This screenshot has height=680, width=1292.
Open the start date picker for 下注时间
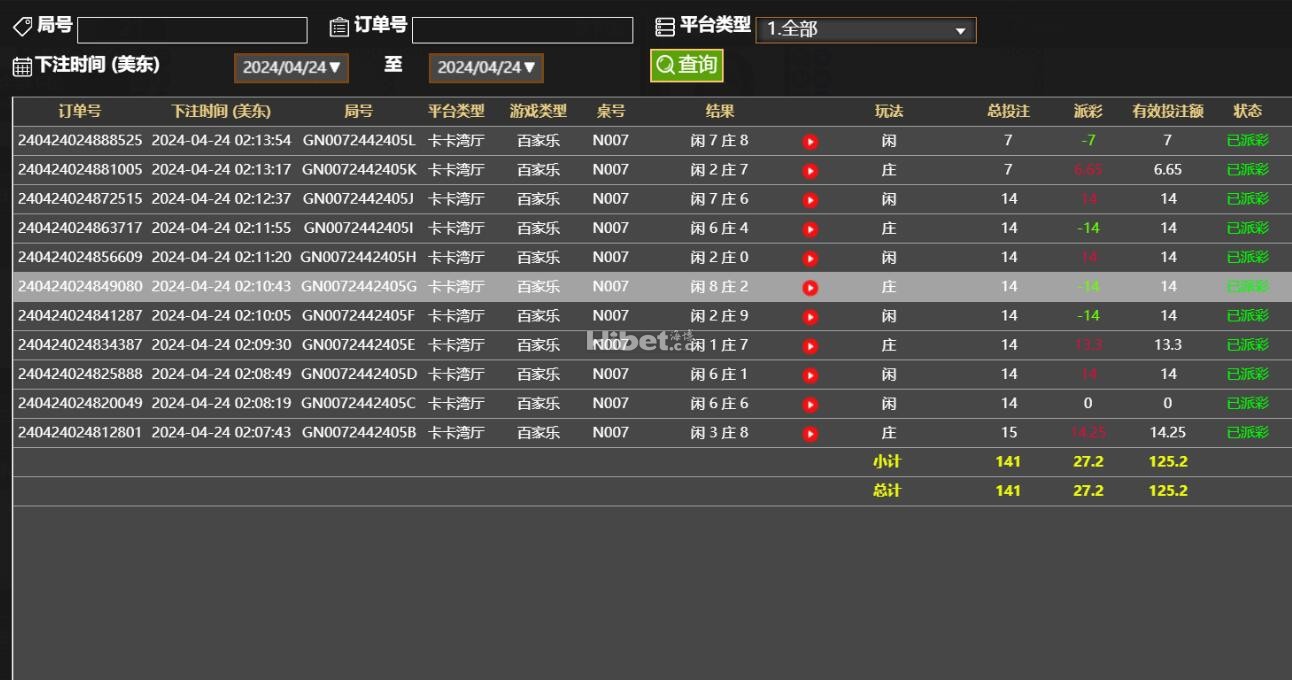[x=292, y=68]
